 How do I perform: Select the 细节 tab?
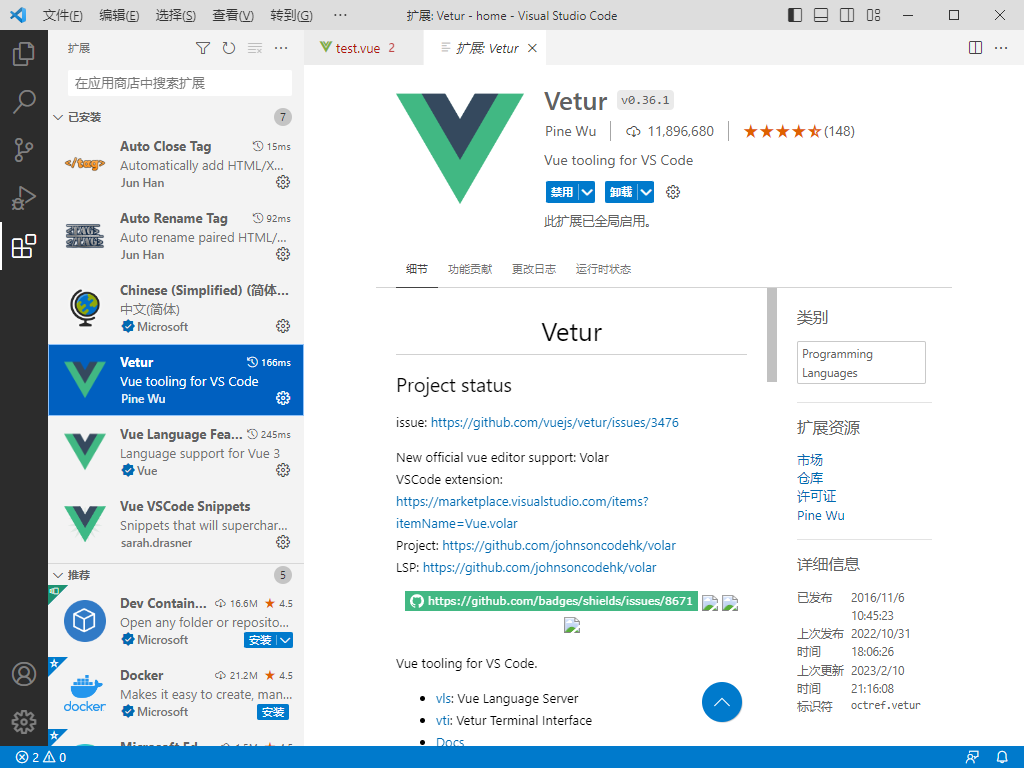tap(417, 269)
